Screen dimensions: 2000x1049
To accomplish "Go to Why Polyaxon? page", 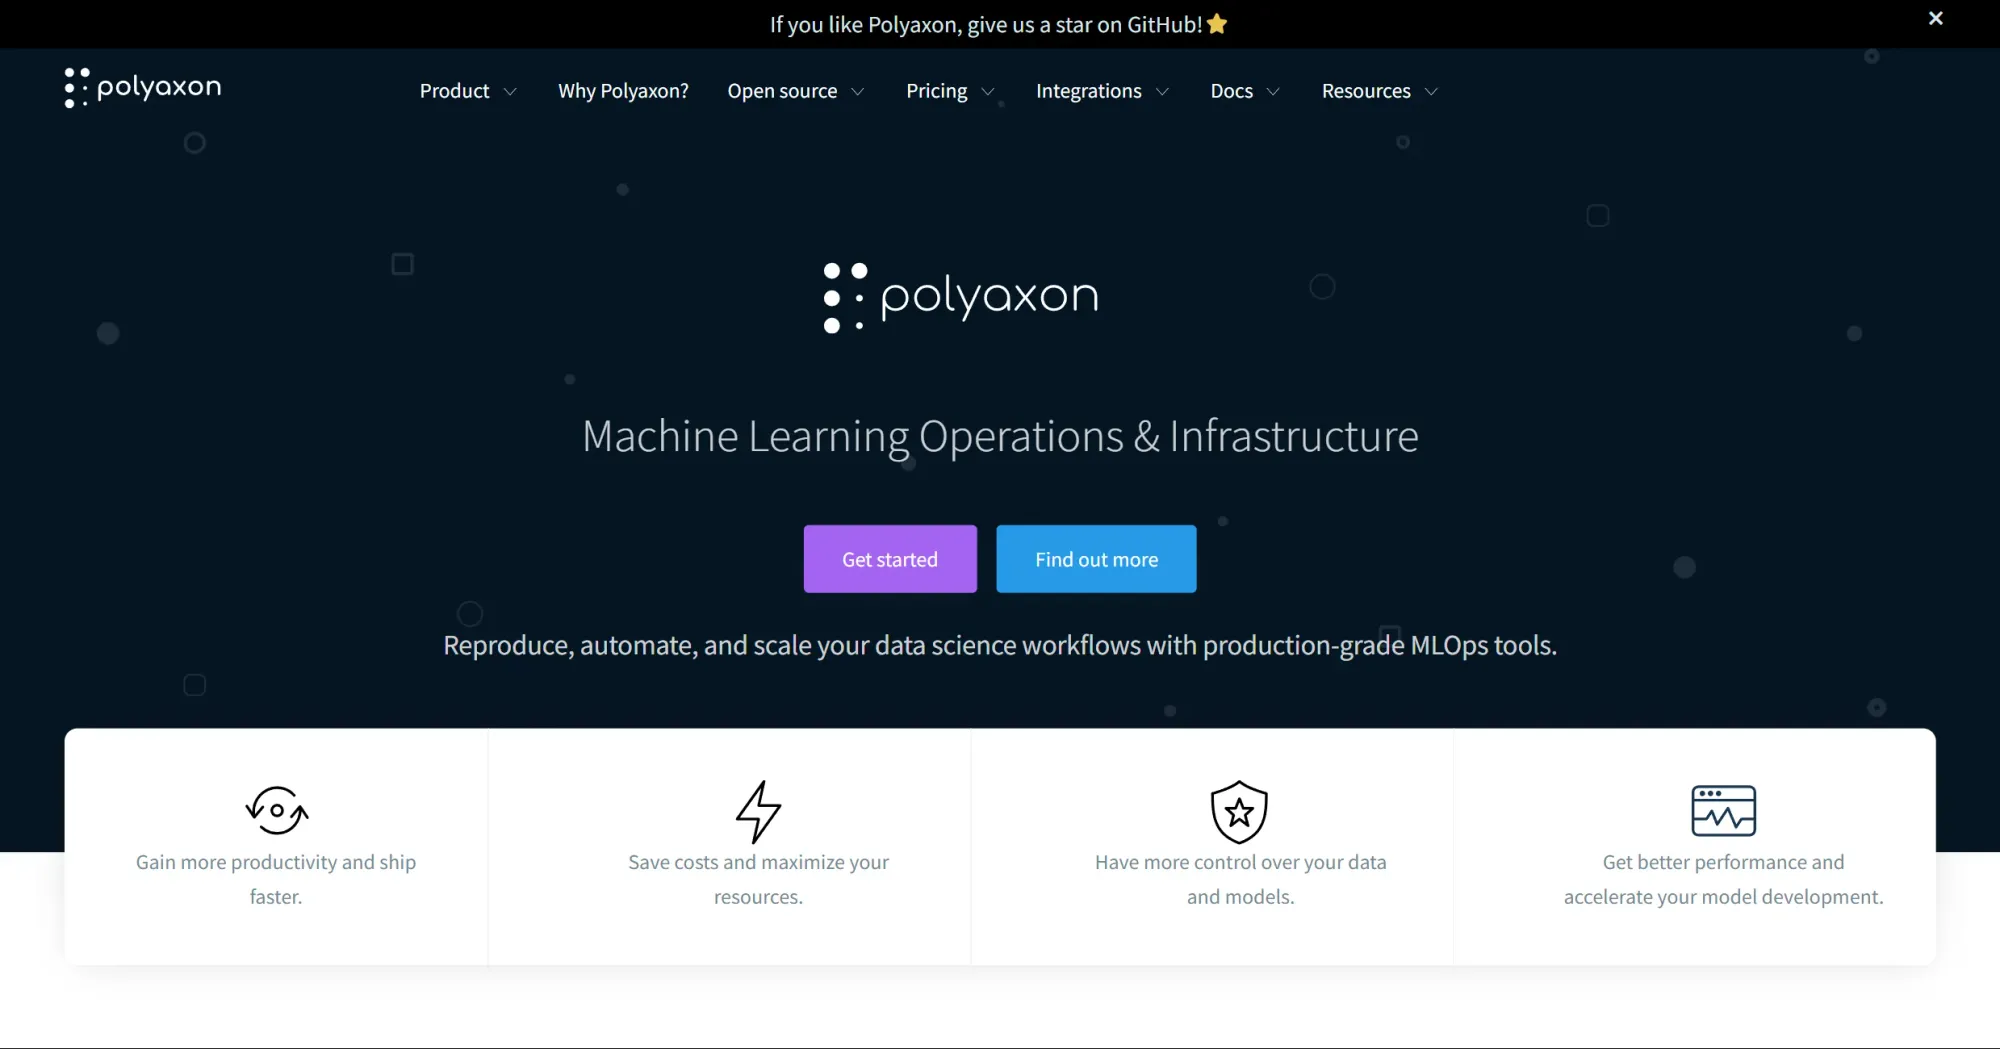I will 623,91.
